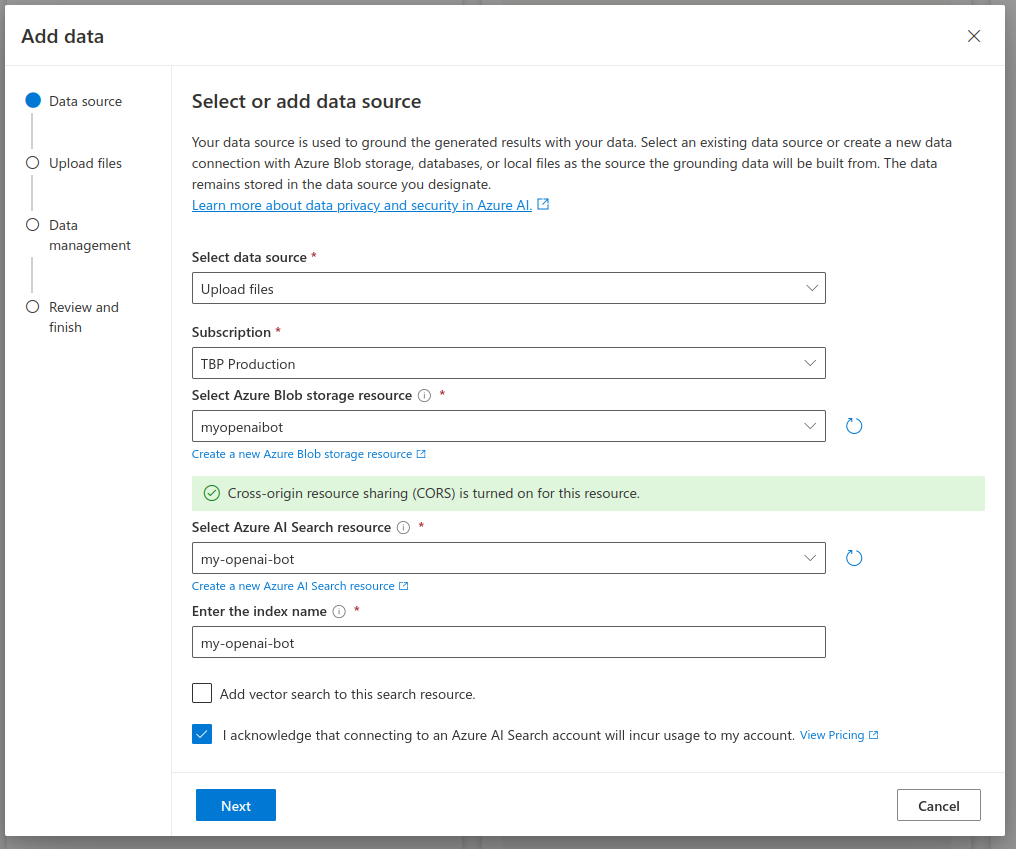Screen dimensions: 1016x849
Task: Click info icon next to AI Search label
Action: (x=403, y=528)
